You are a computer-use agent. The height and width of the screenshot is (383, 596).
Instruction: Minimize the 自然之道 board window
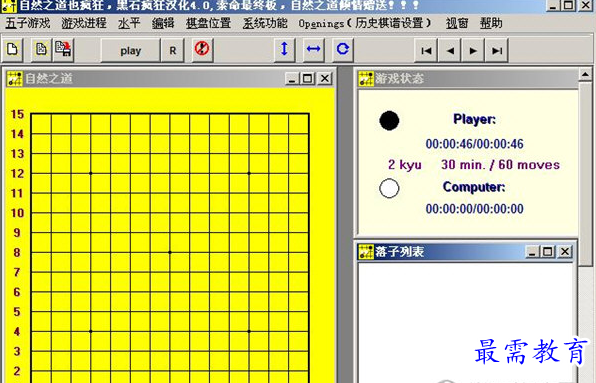pos(292,79)
